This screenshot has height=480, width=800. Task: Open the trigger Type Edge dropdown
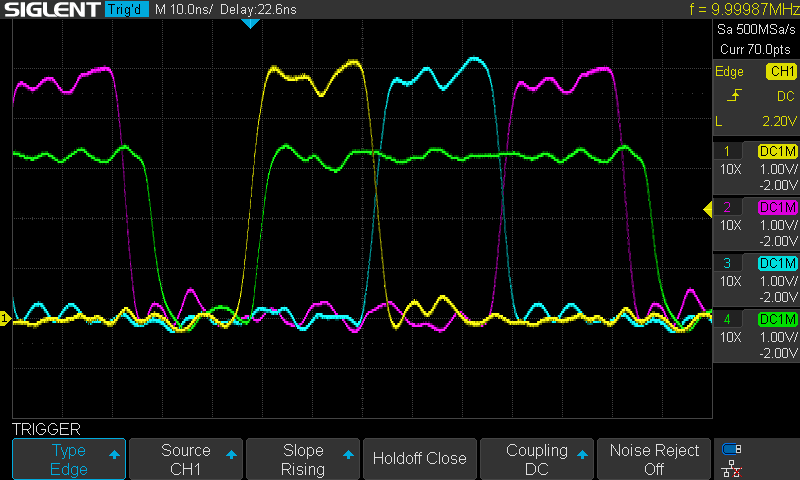click(69, 459)
